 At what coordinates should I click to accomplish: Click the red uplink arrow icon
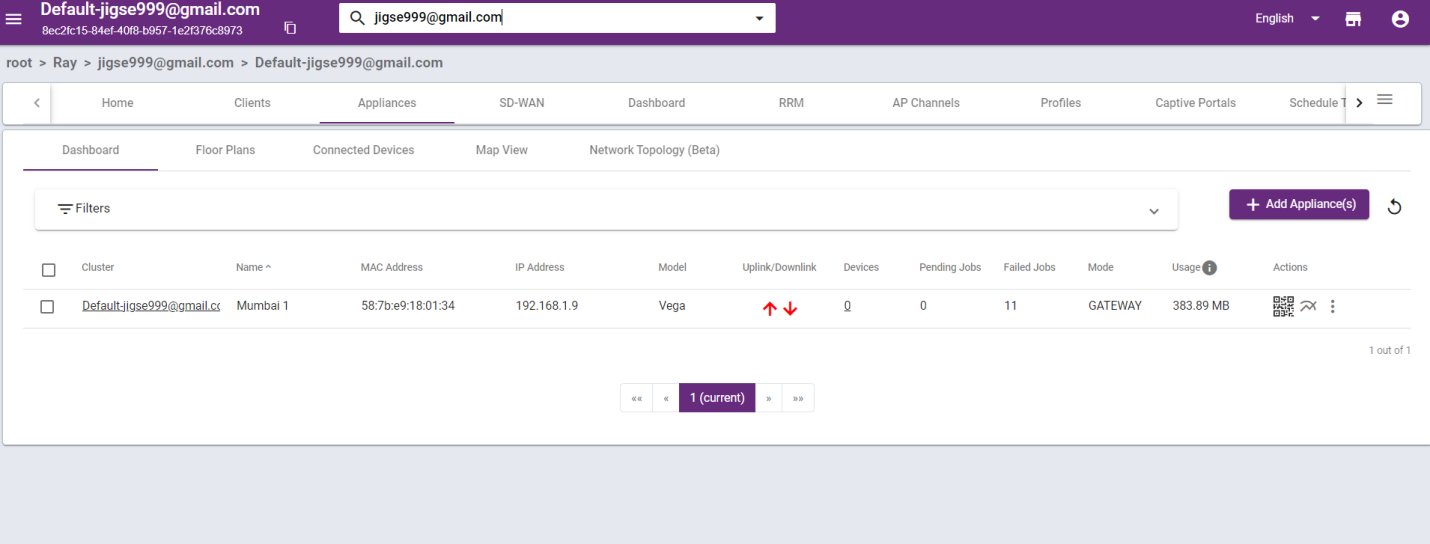click(x=769, y=309)
